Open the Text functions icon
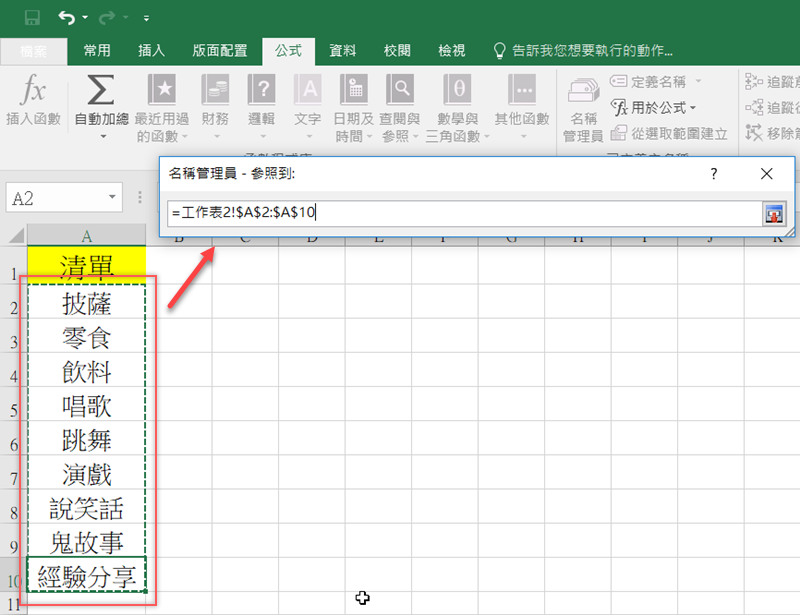 [x=308, y=92]
